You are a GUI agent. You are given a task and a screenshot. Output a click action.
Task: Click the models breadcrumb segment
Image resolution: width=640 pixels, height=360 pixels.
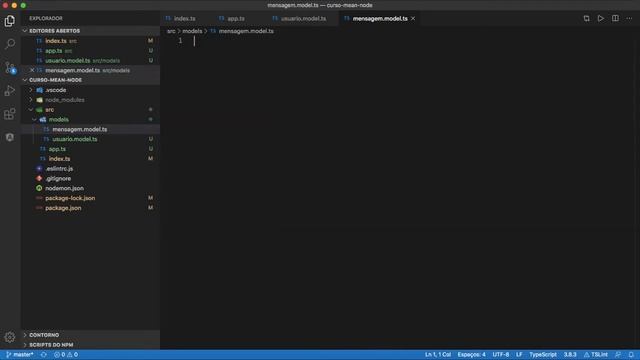tap(192, 31)
